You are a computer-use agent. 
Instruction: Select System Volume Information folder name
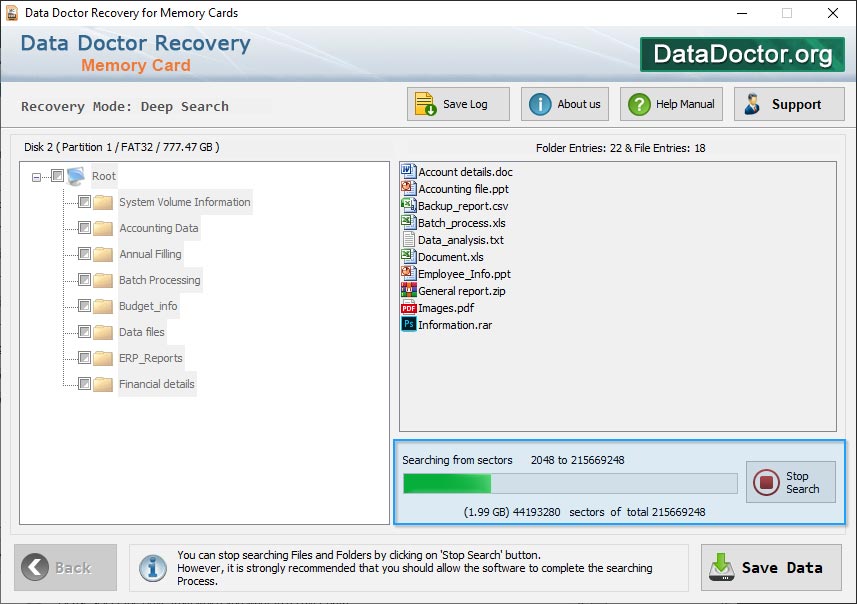click(185, 202)
